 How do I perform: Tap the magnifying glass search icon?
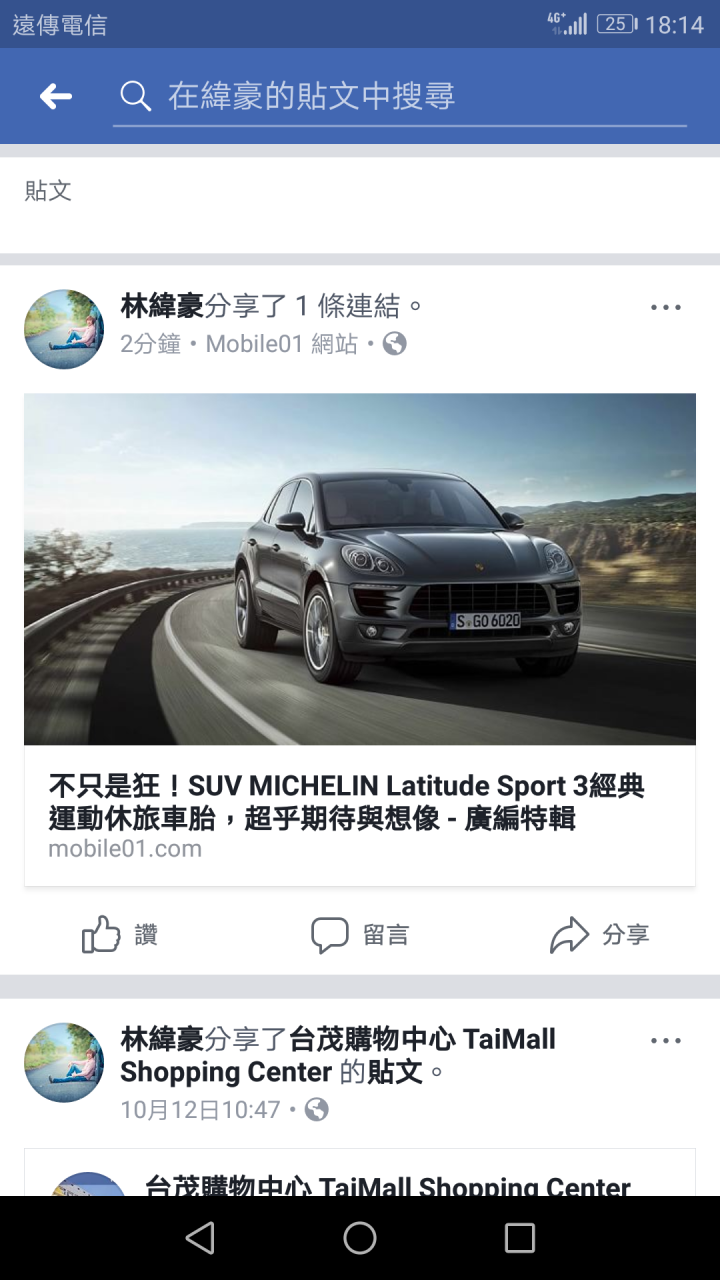[x=135, y=96]
